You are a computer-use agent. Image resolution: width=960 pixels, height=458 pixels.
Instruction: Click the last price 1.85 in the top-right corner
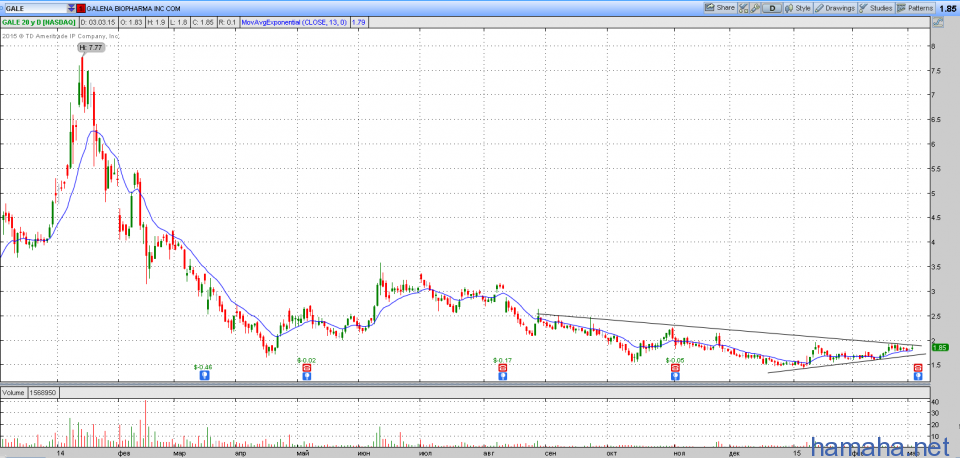point(948,8)
